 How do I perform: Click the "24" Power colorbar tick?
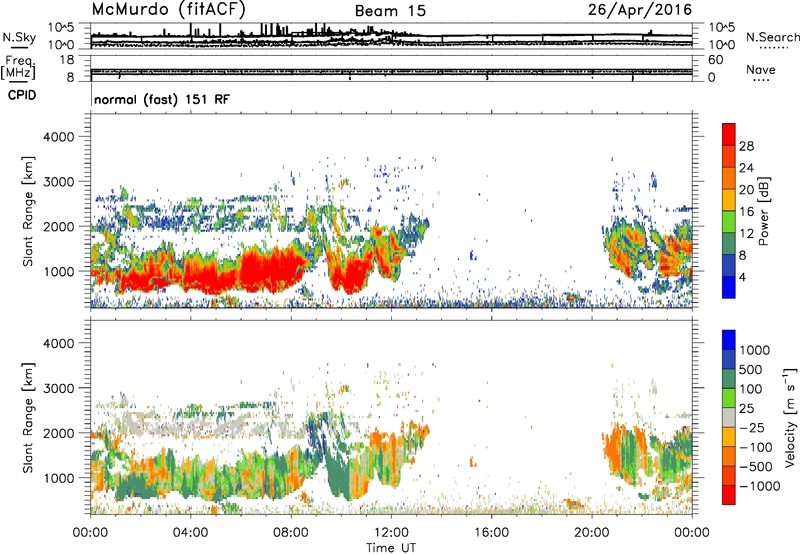[746, 168]
